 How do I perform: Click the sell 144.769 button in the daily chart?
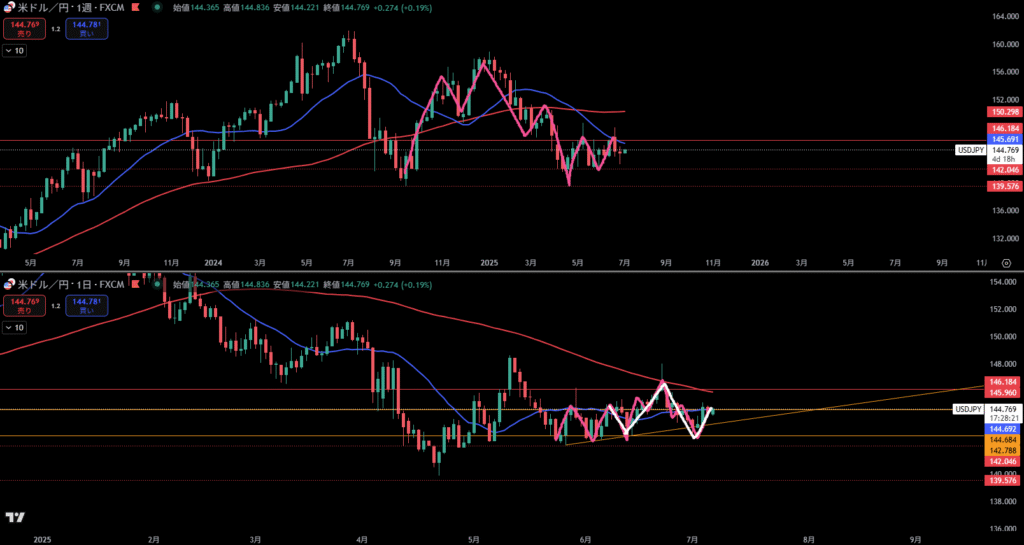pyautogui.click(x=25, y=306)
